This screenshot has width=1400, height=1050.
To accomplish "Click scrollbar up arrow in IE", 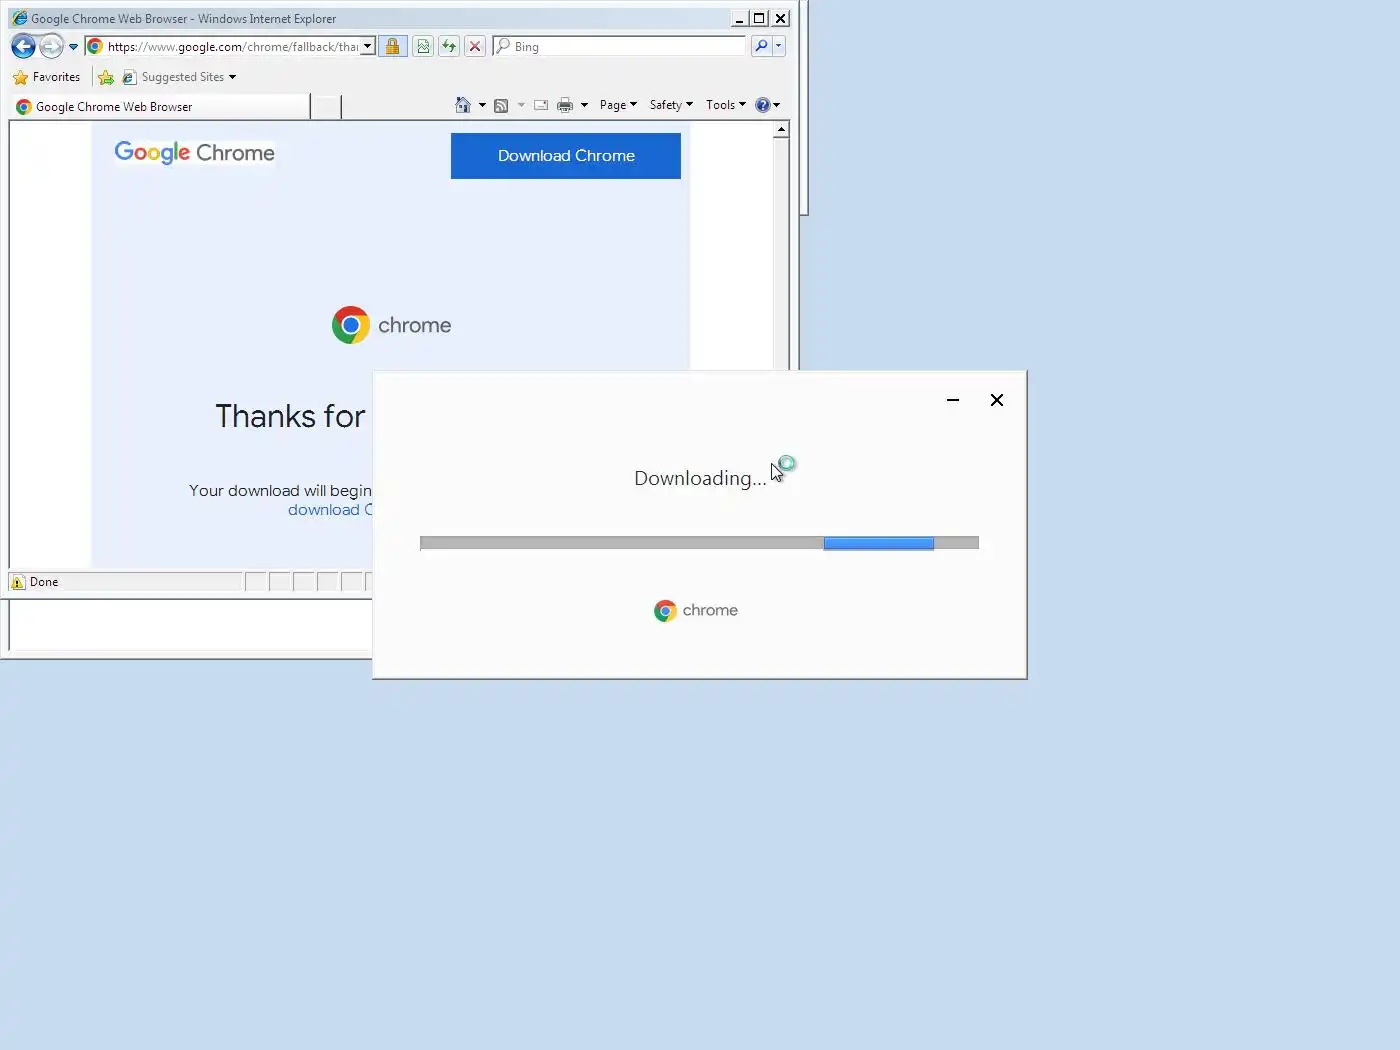I will (782, 130).
